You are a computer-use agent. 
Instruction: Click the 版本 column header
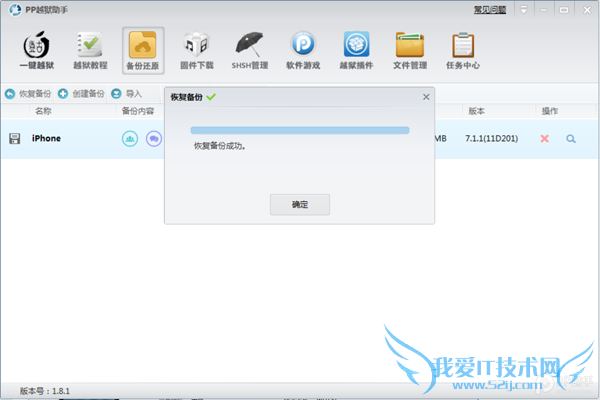tap(476, 111)
